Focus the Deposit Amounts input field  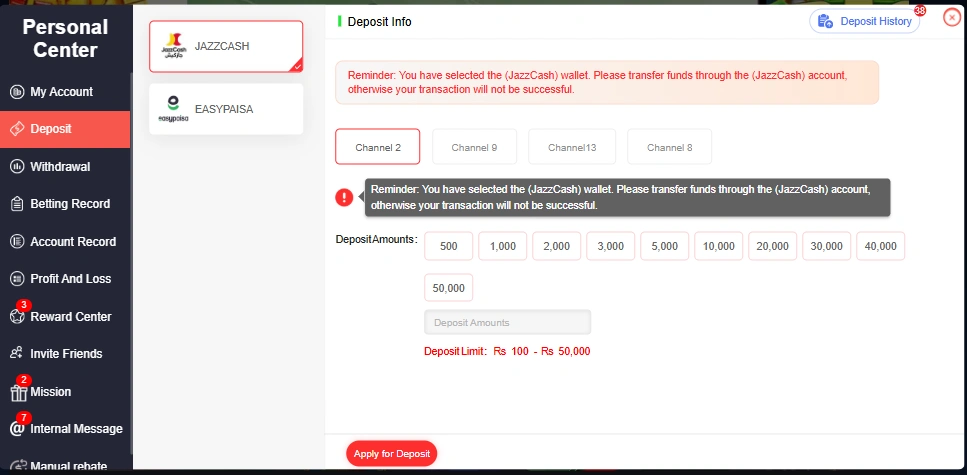point(507,322)
